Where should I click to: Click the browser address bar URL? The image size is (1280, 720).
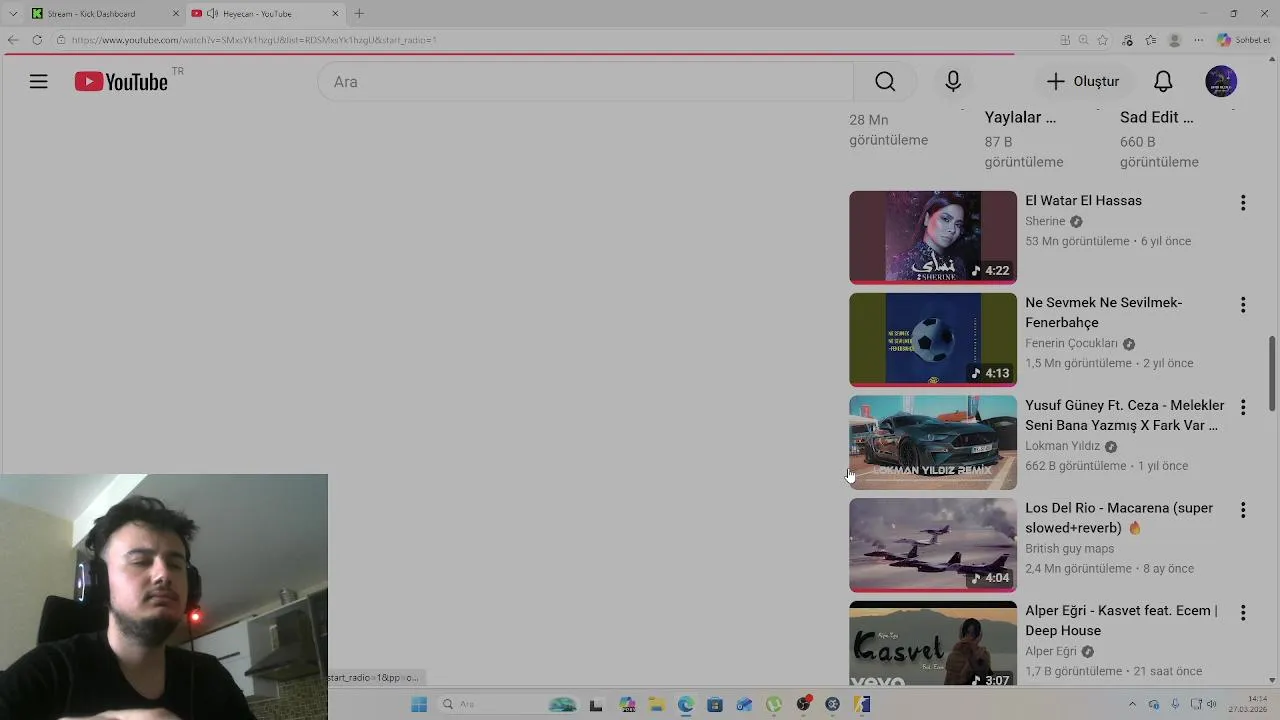[254, 40]
